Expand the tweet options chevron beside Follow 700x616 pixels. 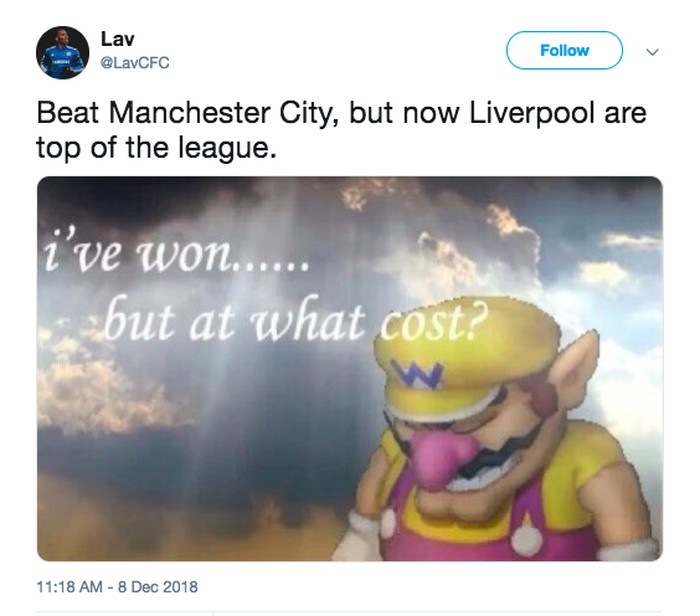coord(652,52)
